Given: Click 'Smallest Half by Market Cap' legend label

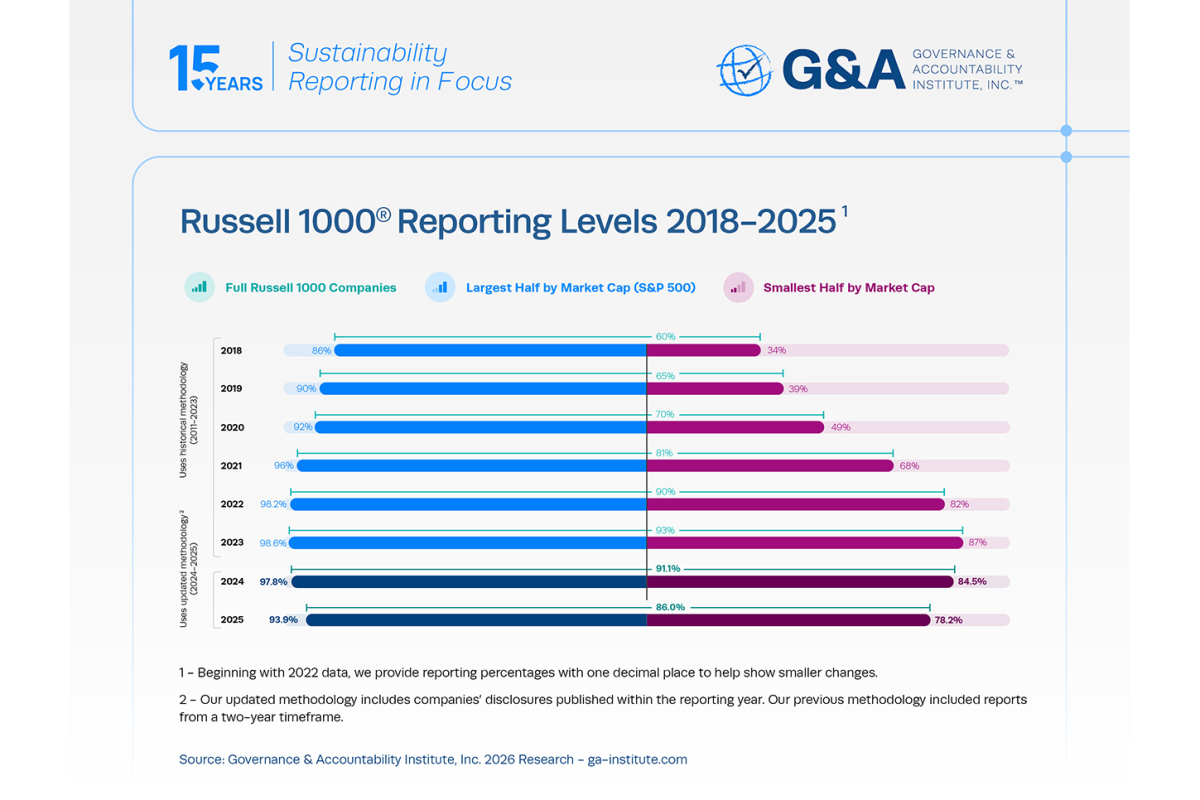Looking at the screenshot, I should click(849, 288).
